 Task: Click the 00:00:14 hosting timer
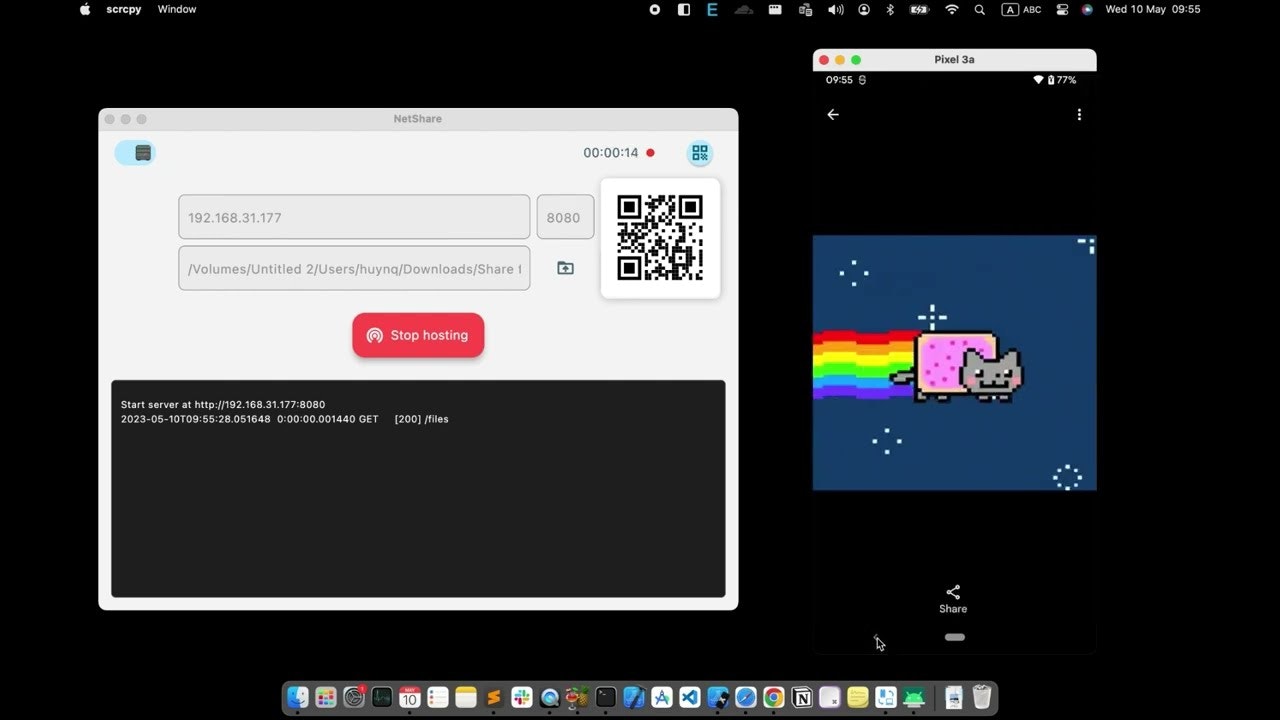610,153
